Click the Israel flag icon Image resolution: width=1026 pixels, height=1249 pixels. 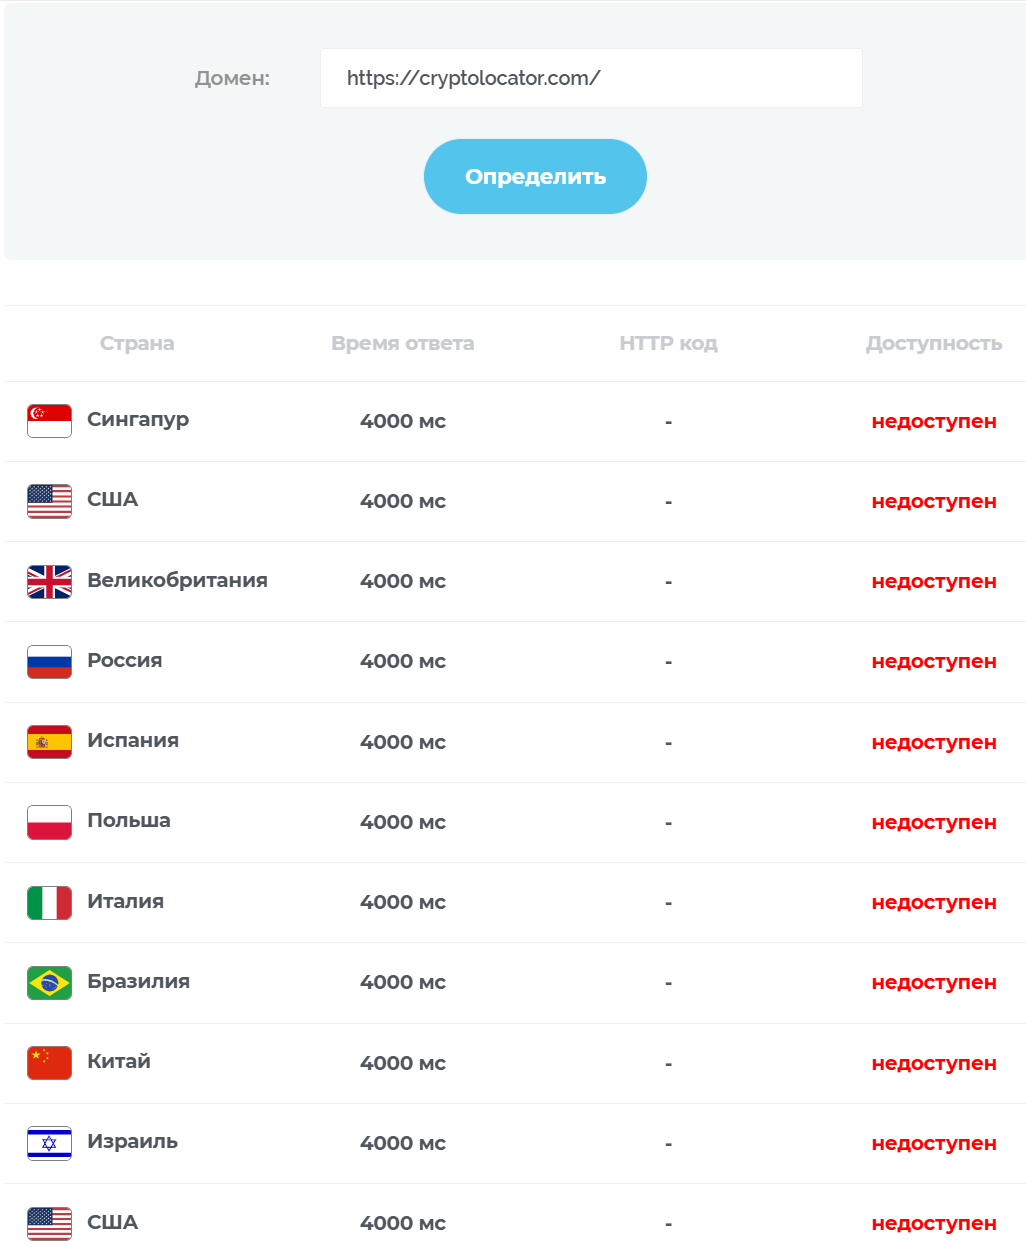[49, 1143]
